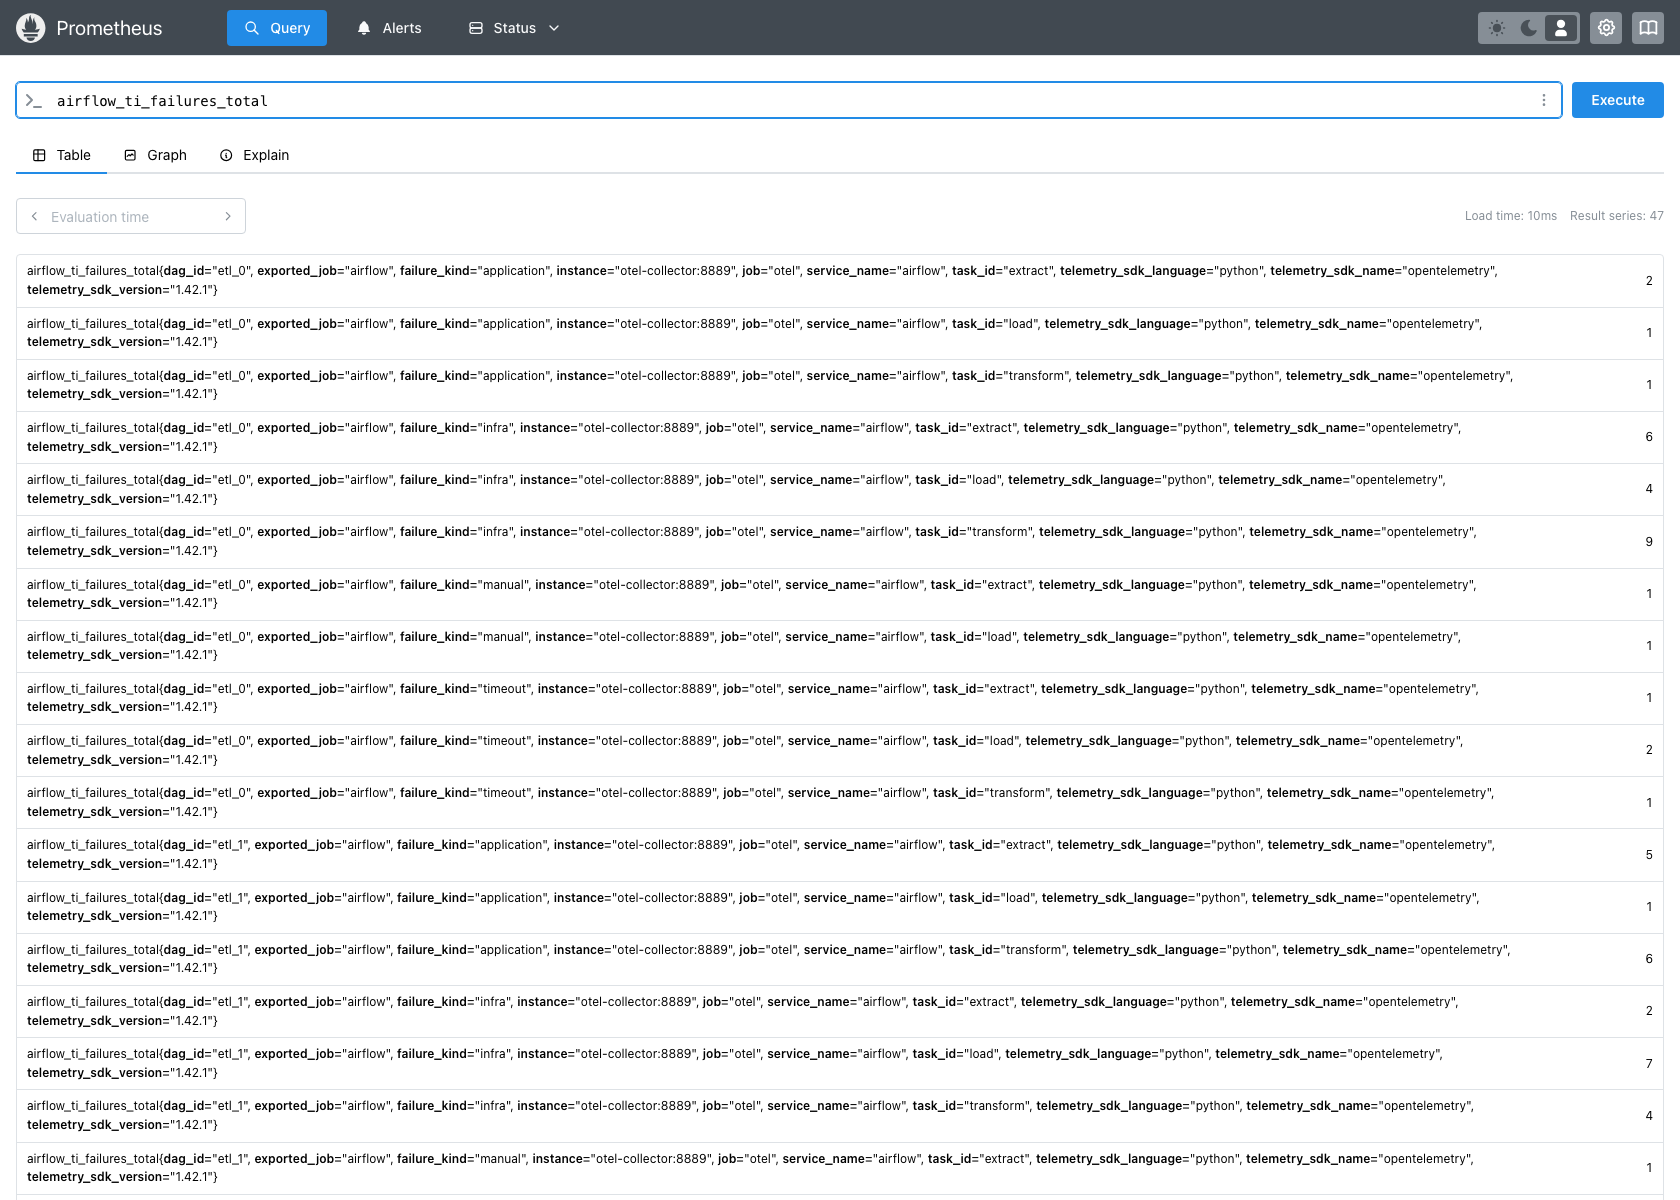Switch to the Explain tab
This screenshot has height=1200, width=1680.
pos(254,155)
